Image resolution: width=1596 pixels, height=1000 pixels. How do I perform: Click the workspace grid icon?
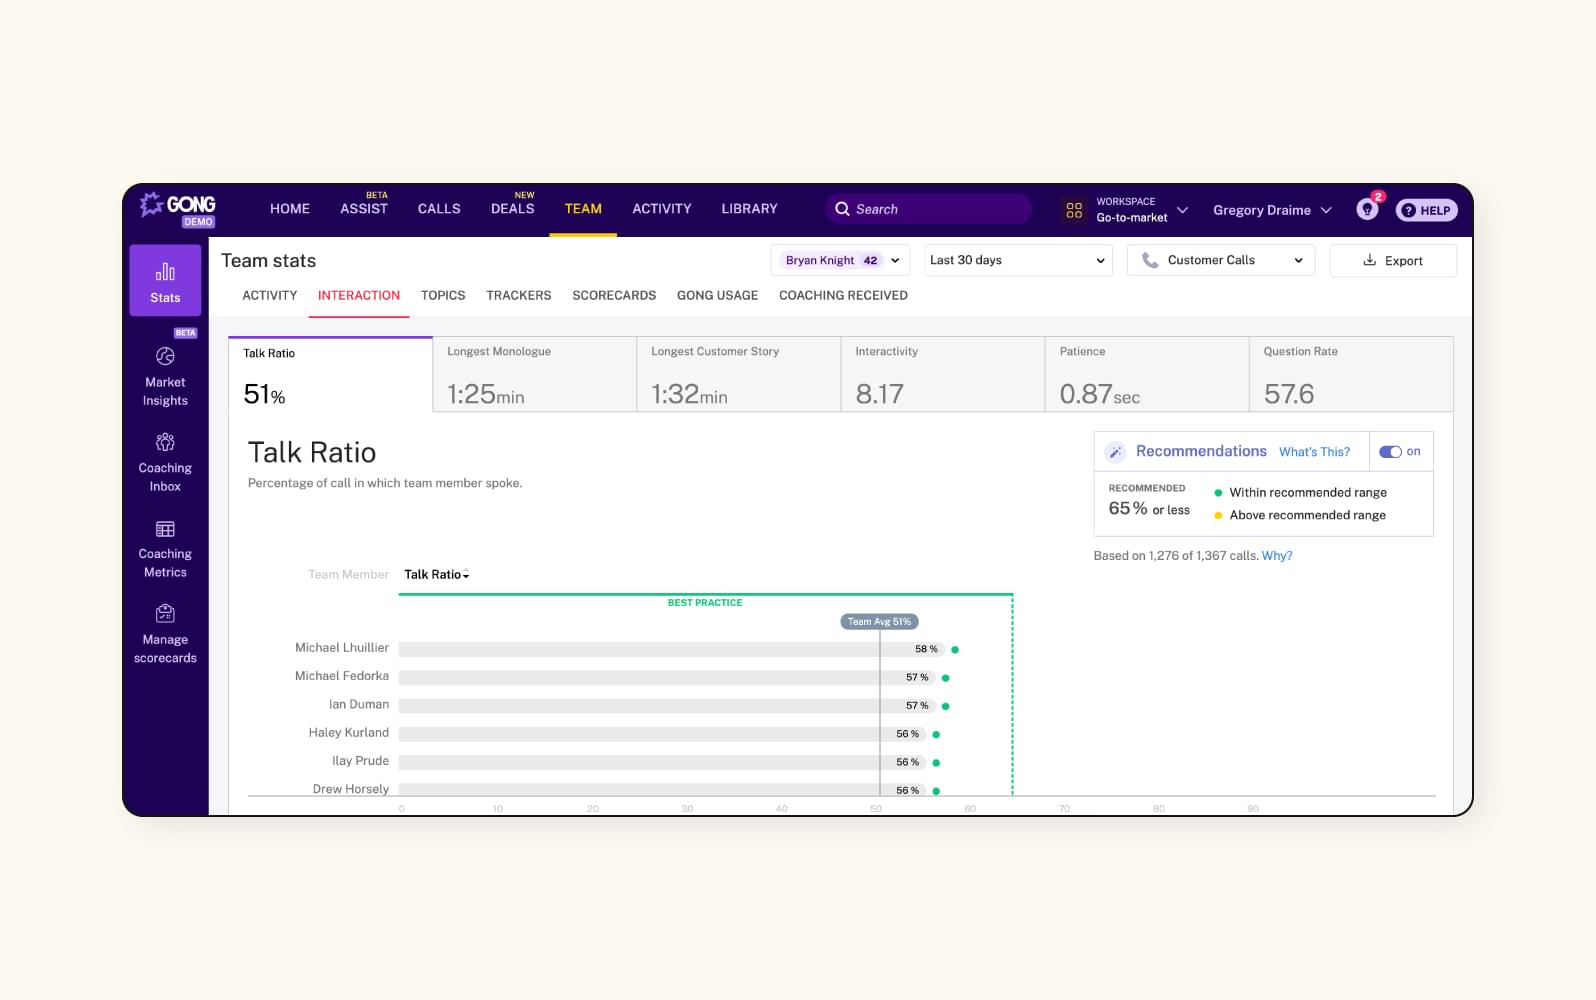[1074, 210]
